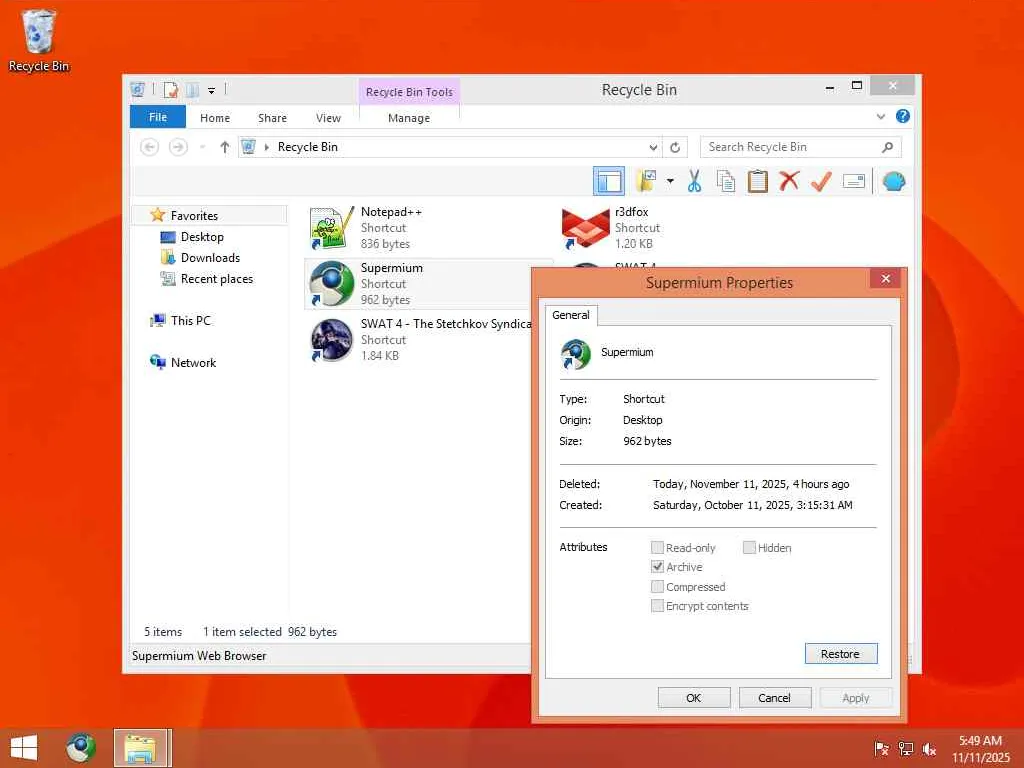This screenshot has width=1024, height=768.
Task: Click the File Explorer taskbar button
Action: coord(140,748)
